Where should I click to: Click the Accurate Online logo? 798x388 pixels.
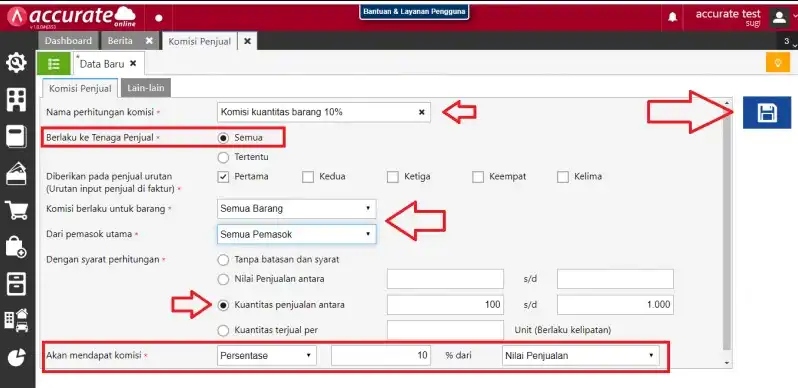click(71, 16)
